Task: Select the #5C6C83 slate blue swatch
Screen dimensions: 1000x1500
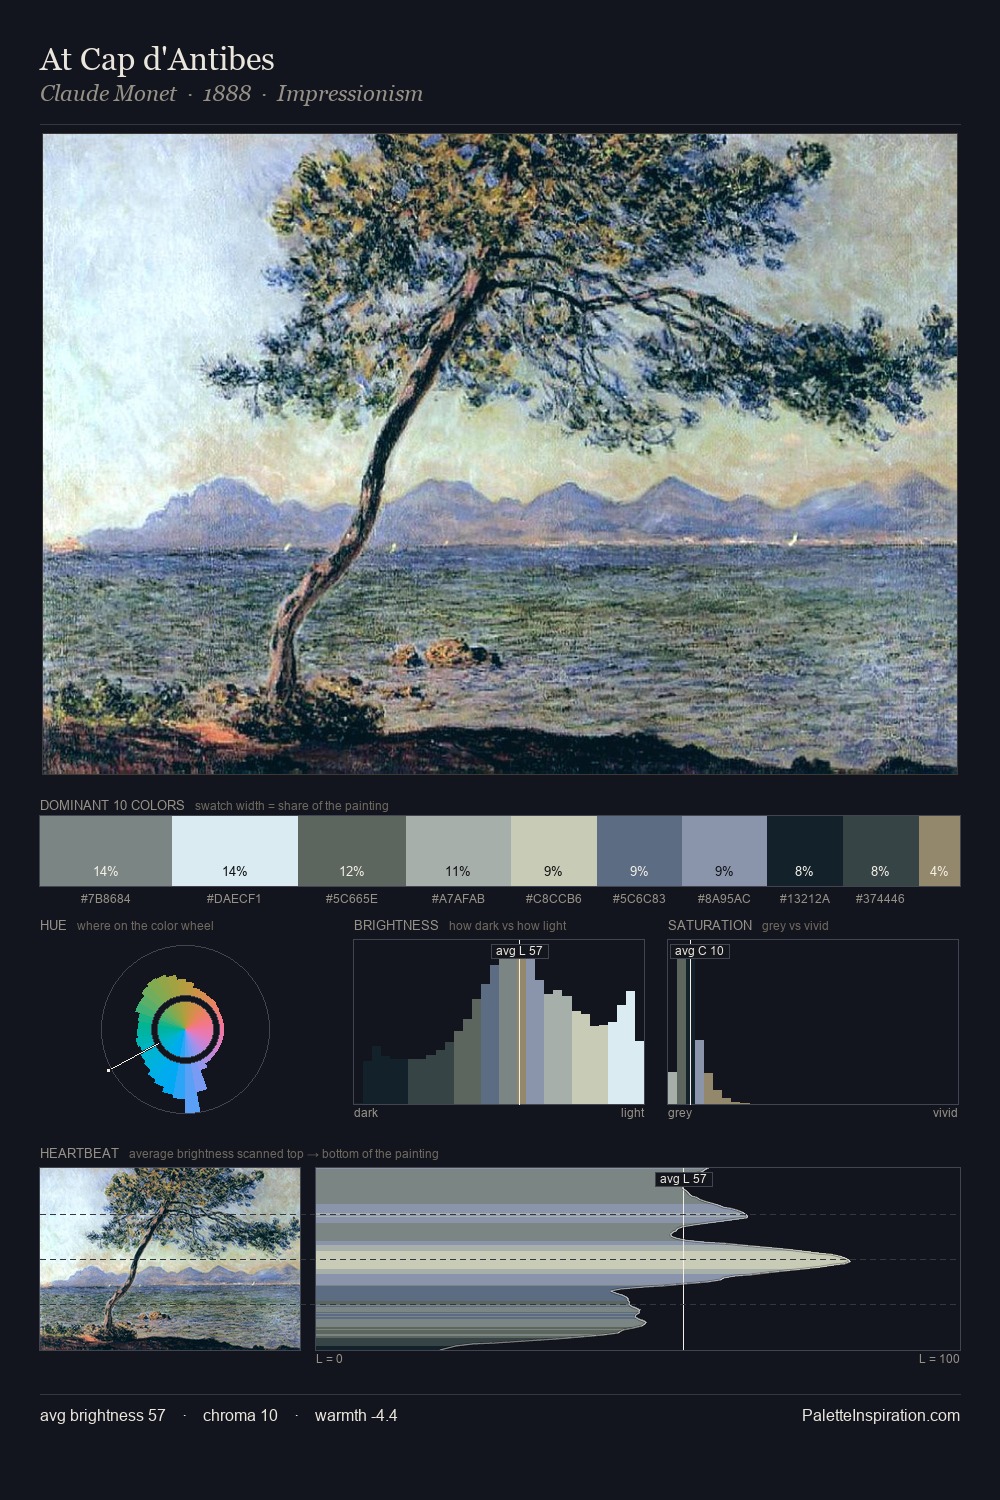Action: pos(639,851)
